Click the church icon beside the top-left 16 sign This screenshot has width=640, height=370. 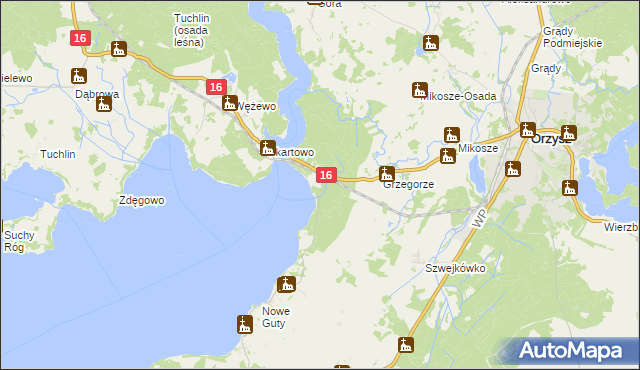[119, 49]
